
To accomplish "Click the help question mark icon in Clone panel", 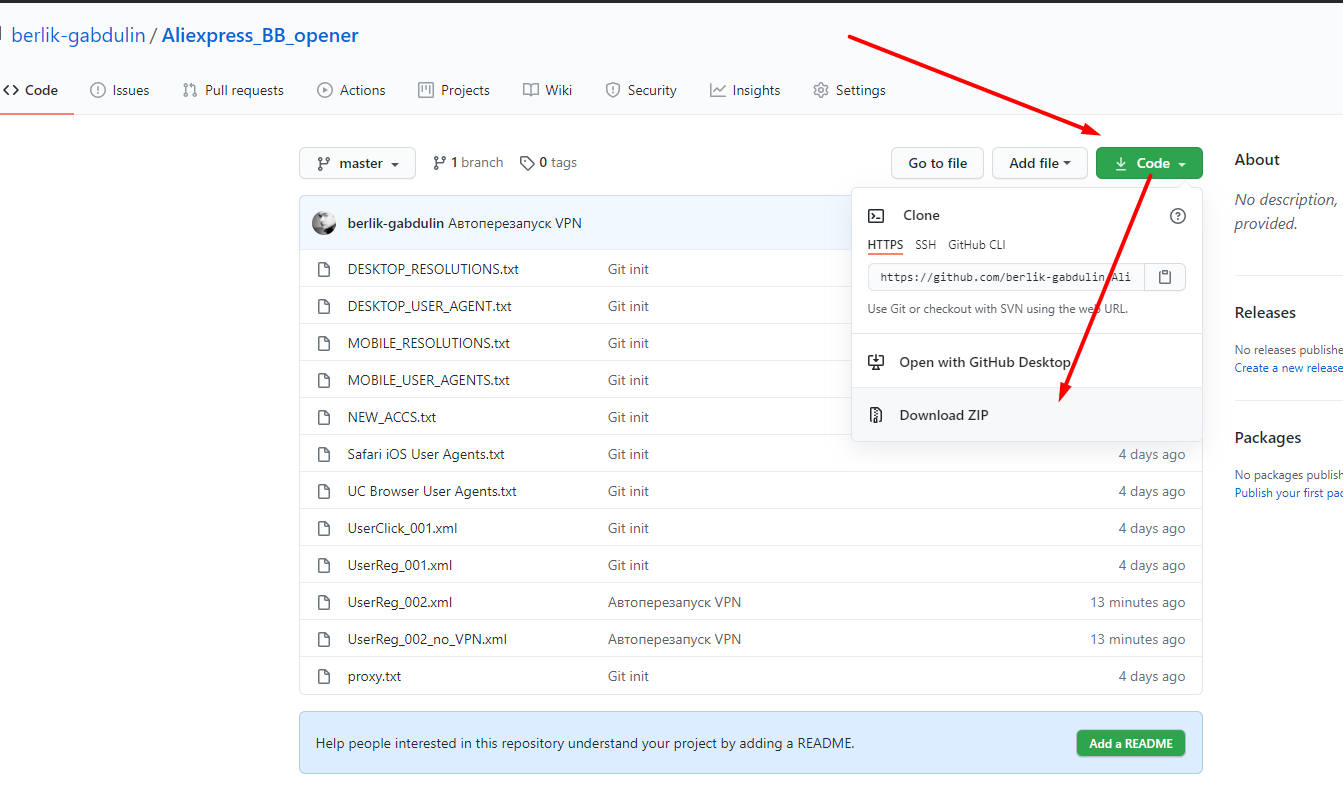I will [1178, 215].
